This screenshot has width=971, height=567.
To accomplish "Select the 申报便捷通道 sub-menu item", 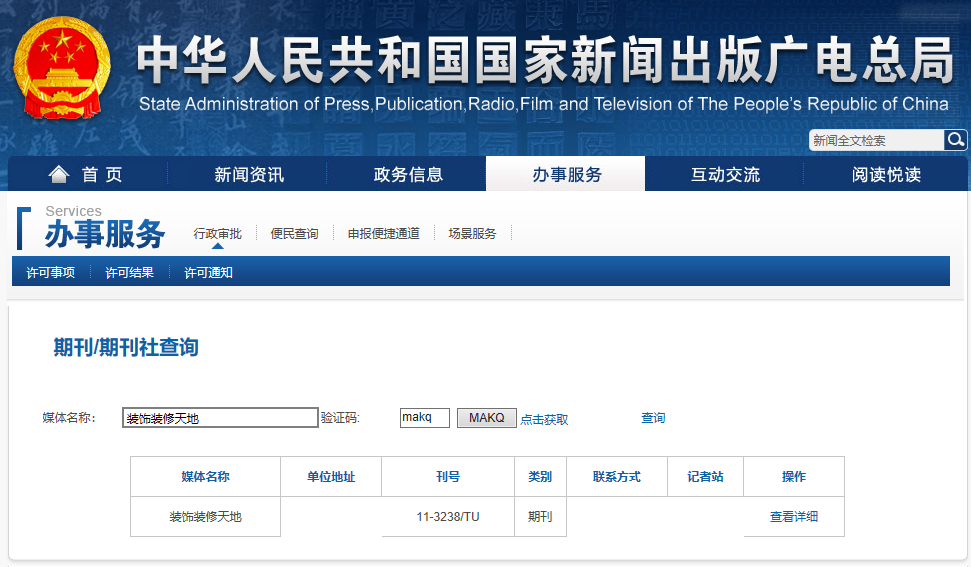I will coord(383,233).
